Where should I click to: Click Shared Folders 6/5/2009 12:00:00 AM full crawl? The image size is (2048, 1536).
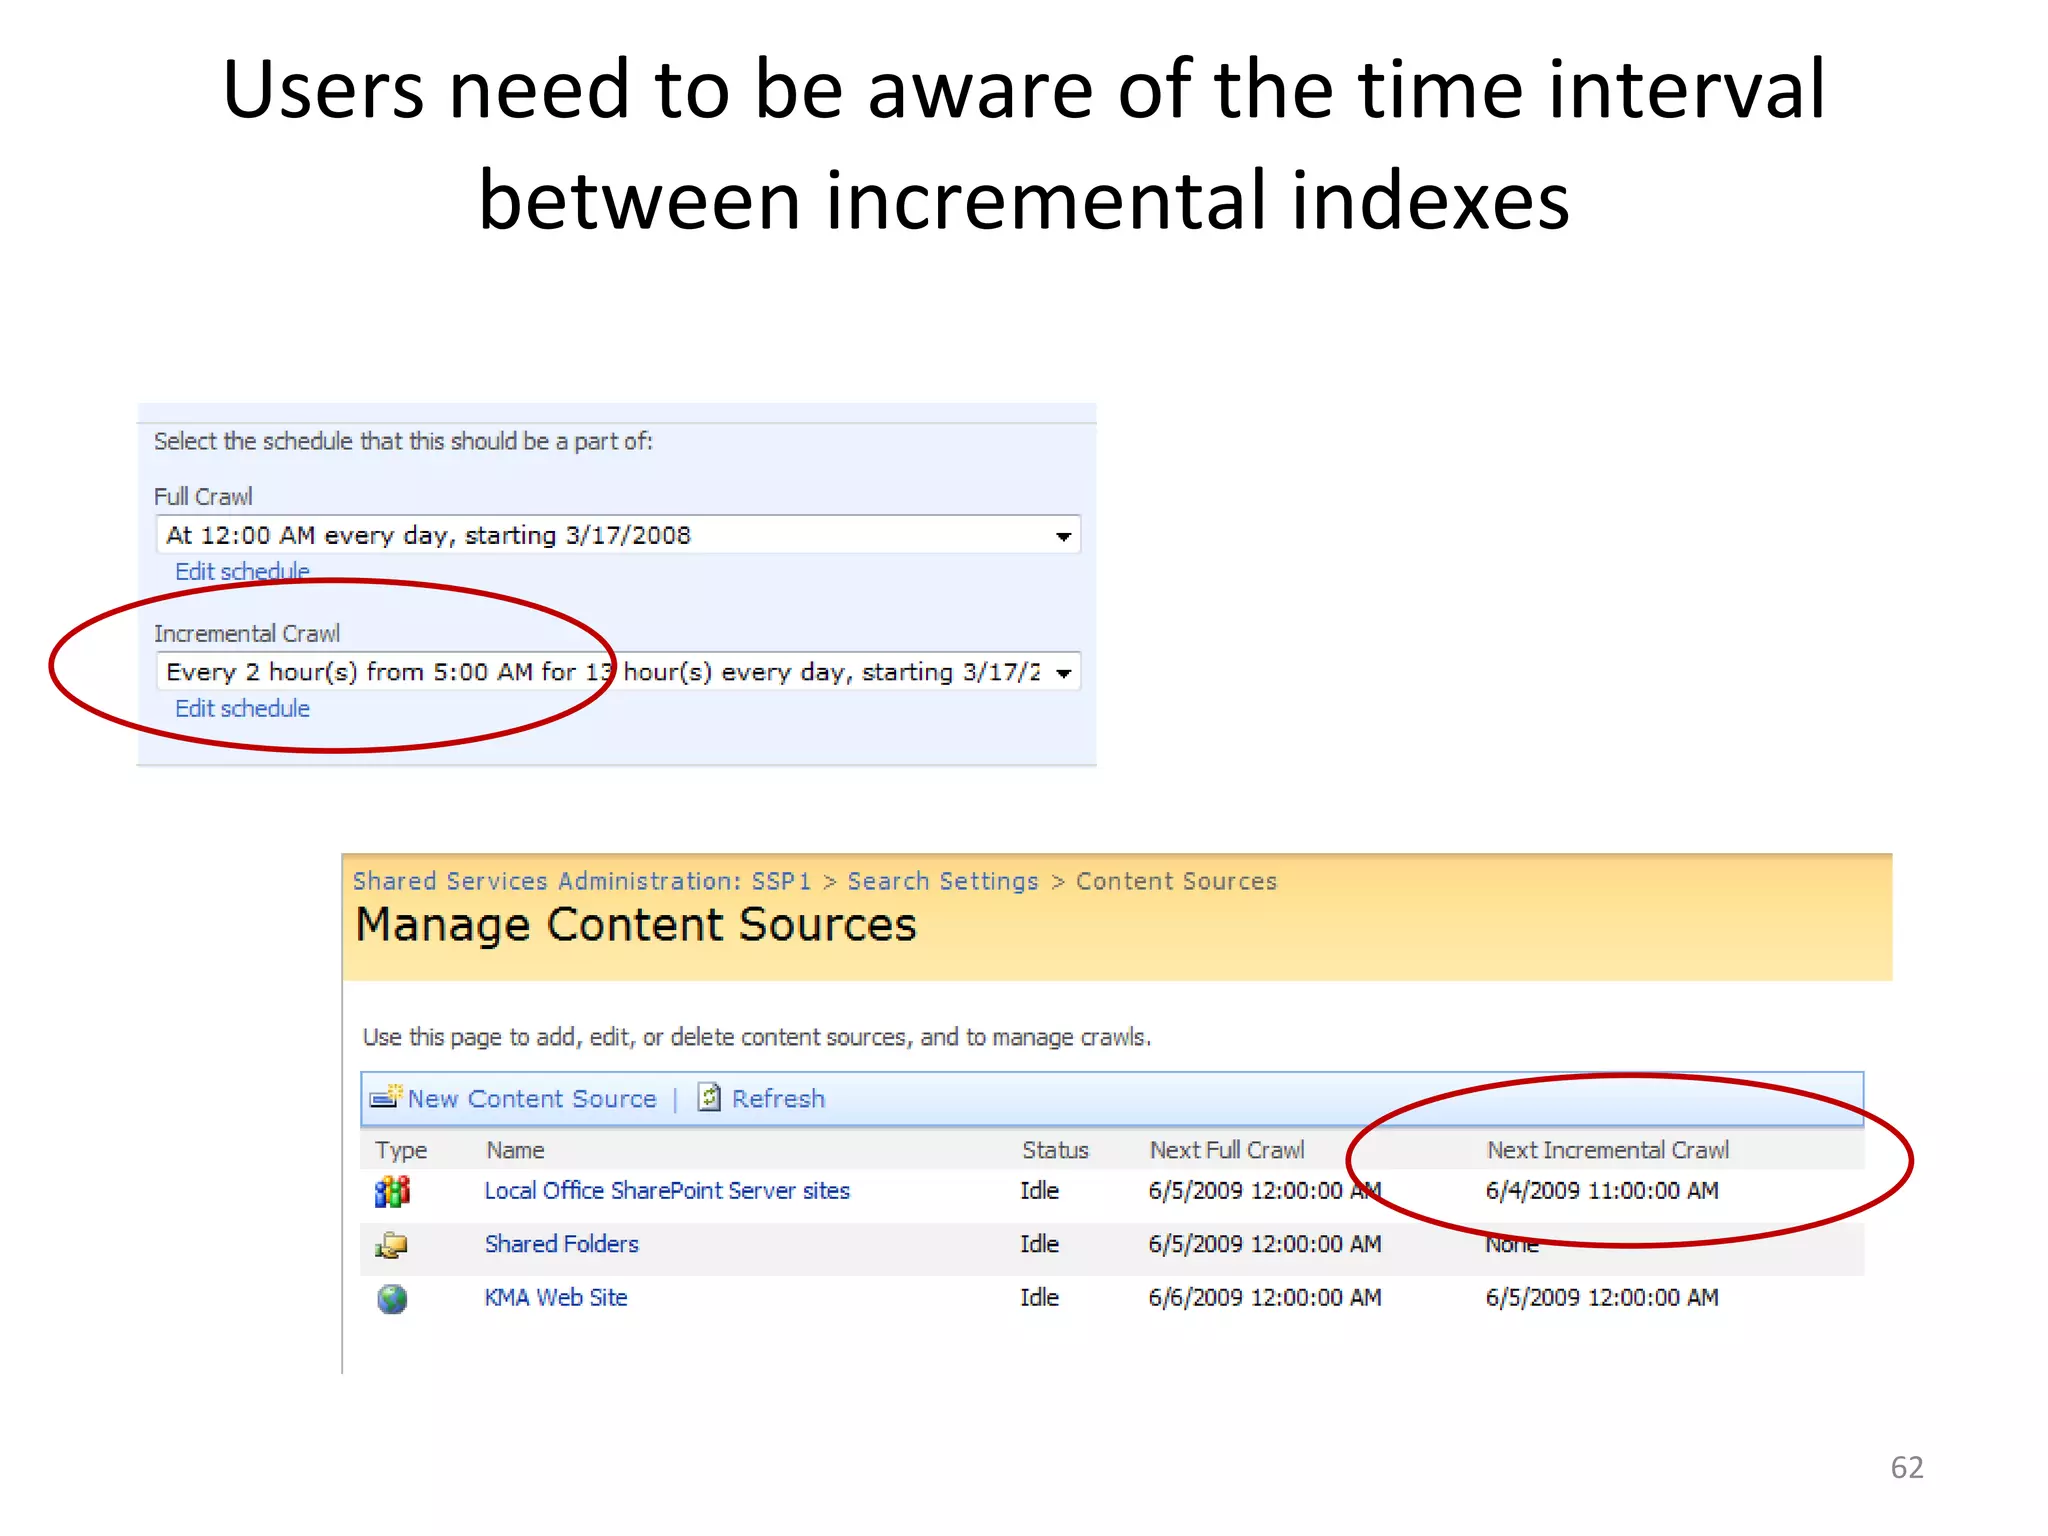pos(1265,1243)
